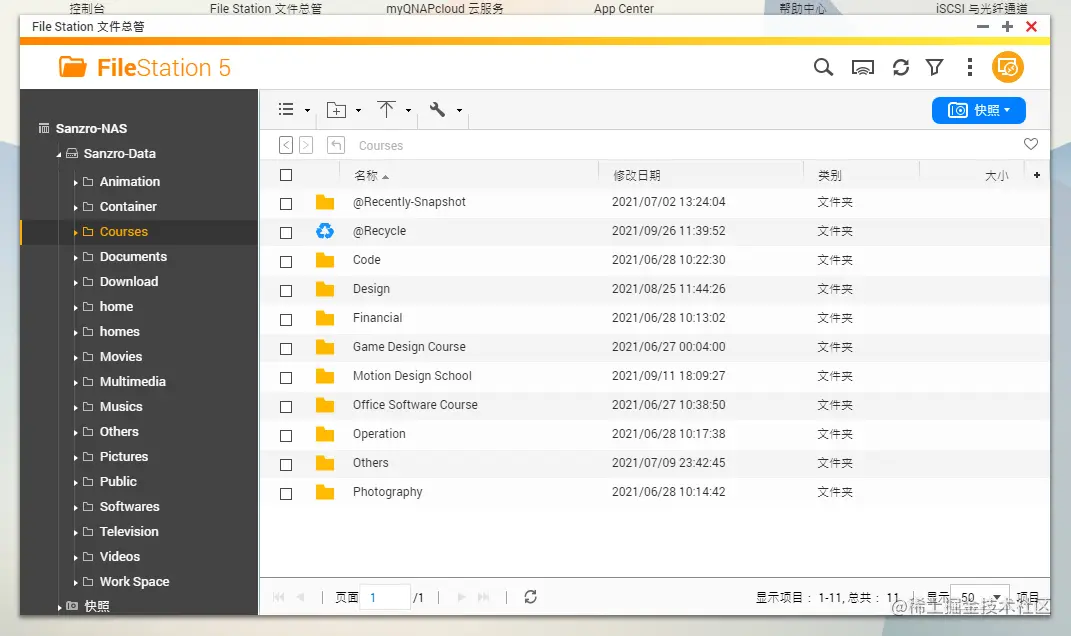Check the Financial row checkbox
This screenshot has height=636, width=1071.
pyautogui.click(x=286, y=320)
